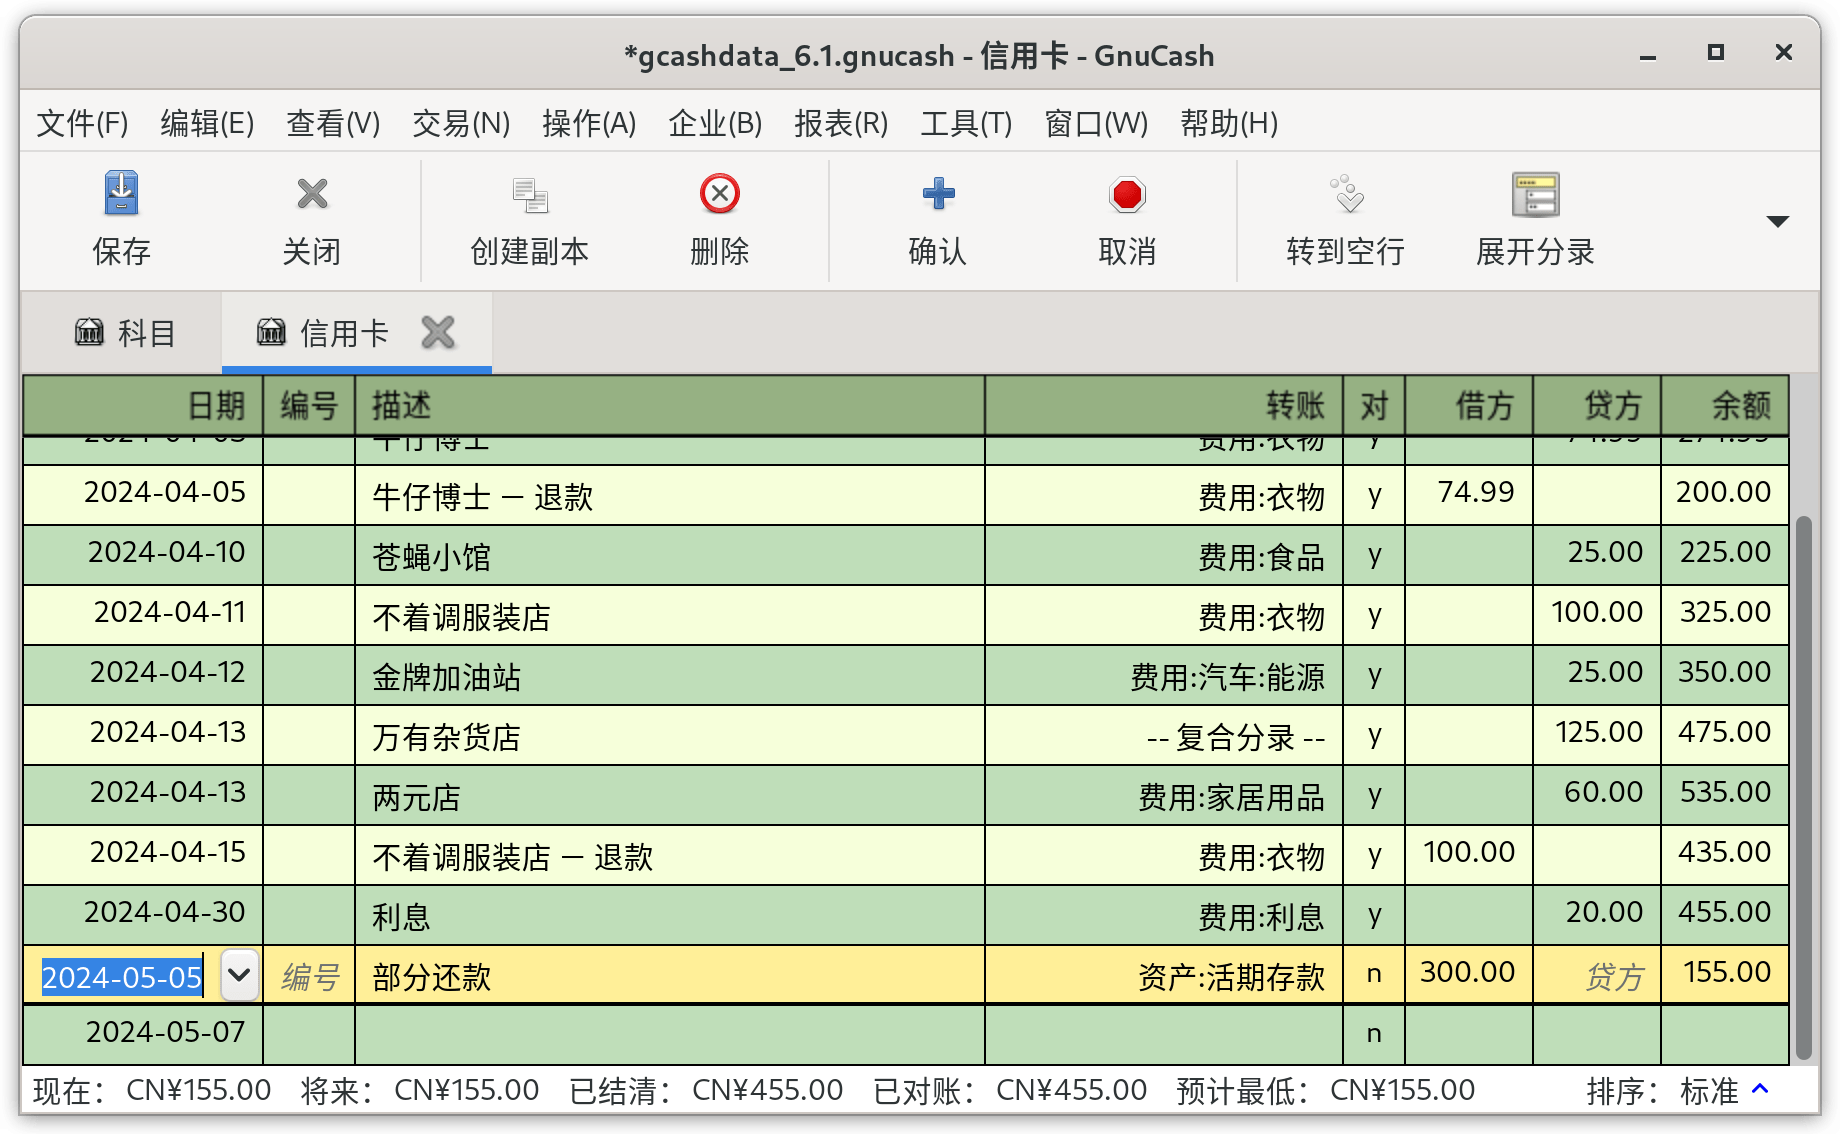Click the 删除 delete transaction icon

coord(720,194)
